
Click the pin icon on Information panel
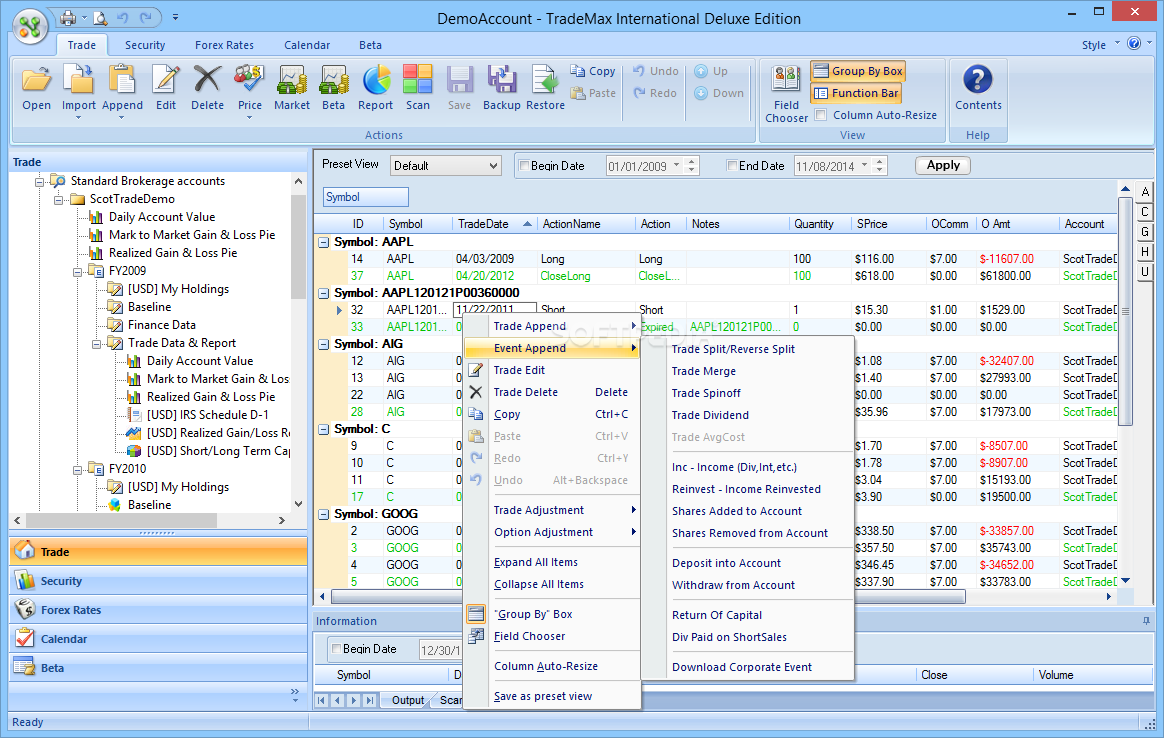point(1146,621)
